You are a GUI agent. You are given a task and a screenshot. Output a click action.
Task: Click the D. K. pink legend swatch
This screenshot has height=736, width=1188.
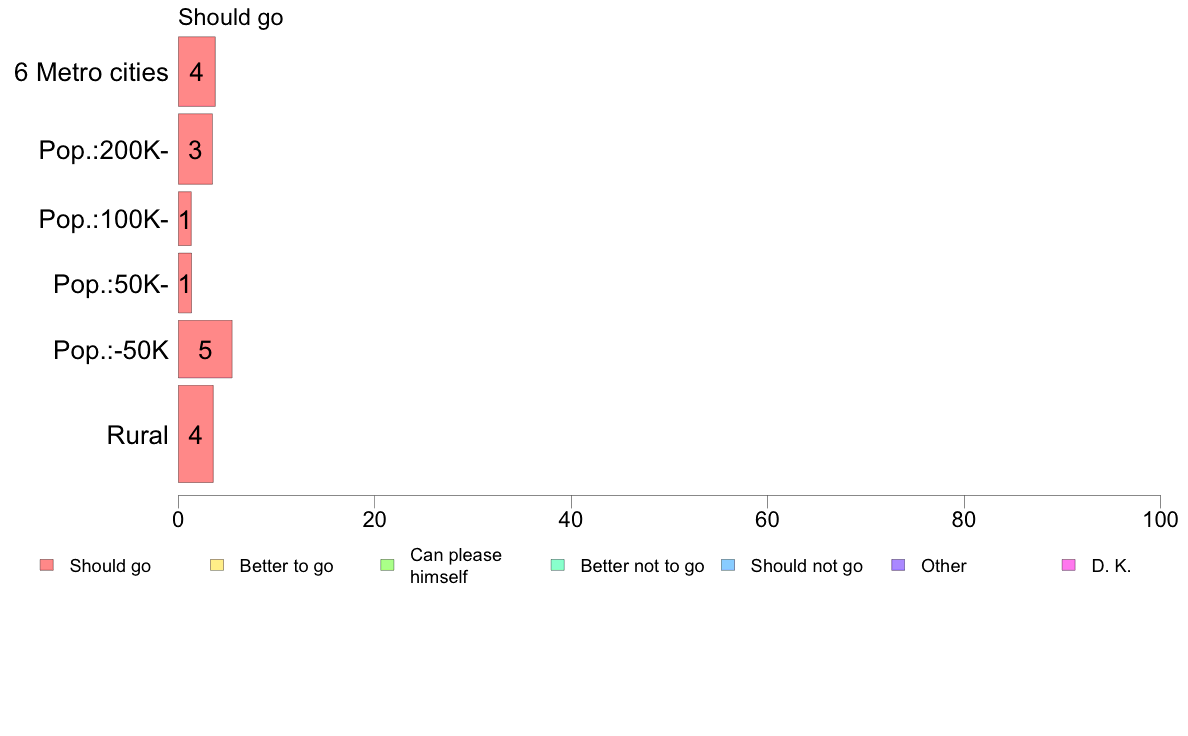tap(1069, 565)
